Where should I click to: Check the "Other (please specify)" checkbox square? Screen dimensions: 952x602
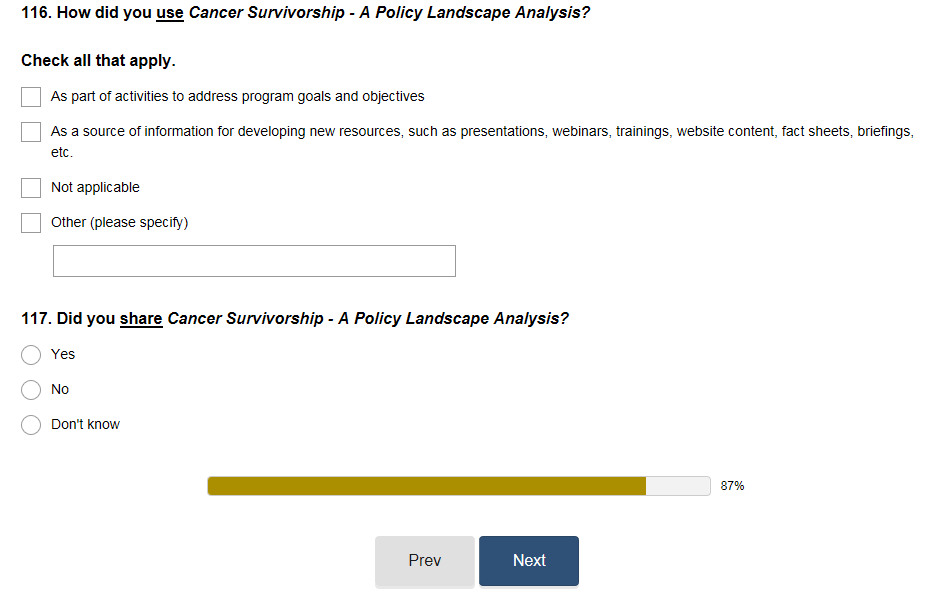(31, 223)
